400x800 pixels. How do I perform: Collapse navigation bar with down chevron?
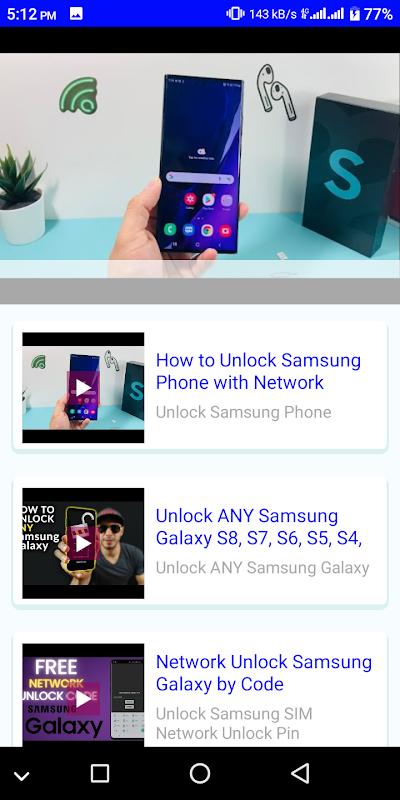(21, 777)
